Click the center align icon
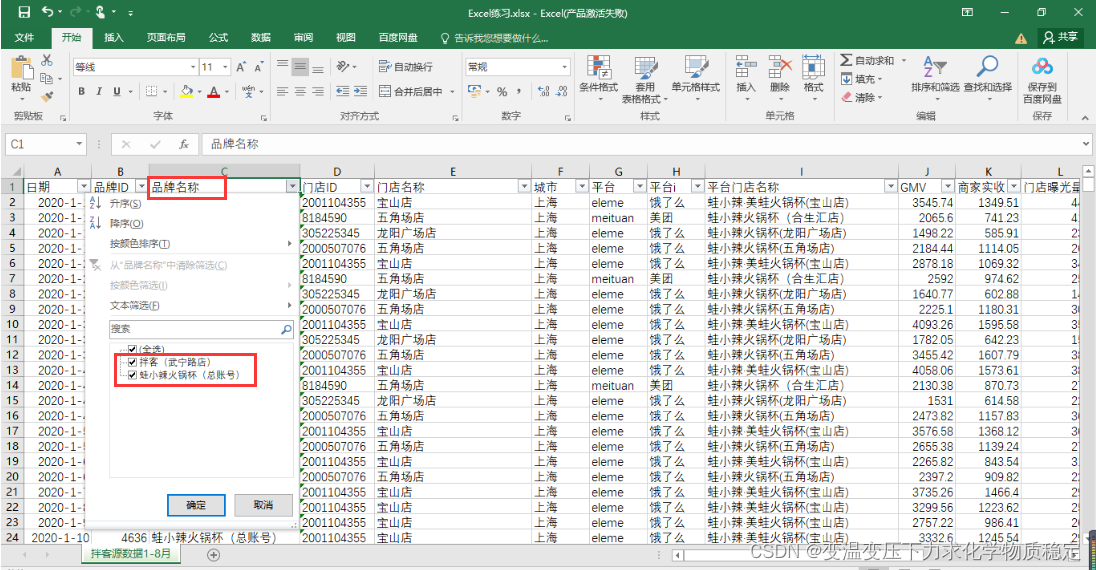This screenshot has height=570, width=1096. click(x=300, y=91)
